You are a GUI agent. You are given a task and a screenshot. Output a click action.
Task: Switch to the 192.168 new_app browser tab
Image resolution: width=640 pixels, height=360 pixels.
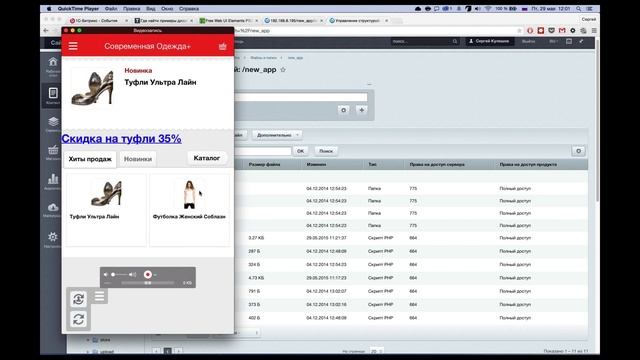point(293,20)
